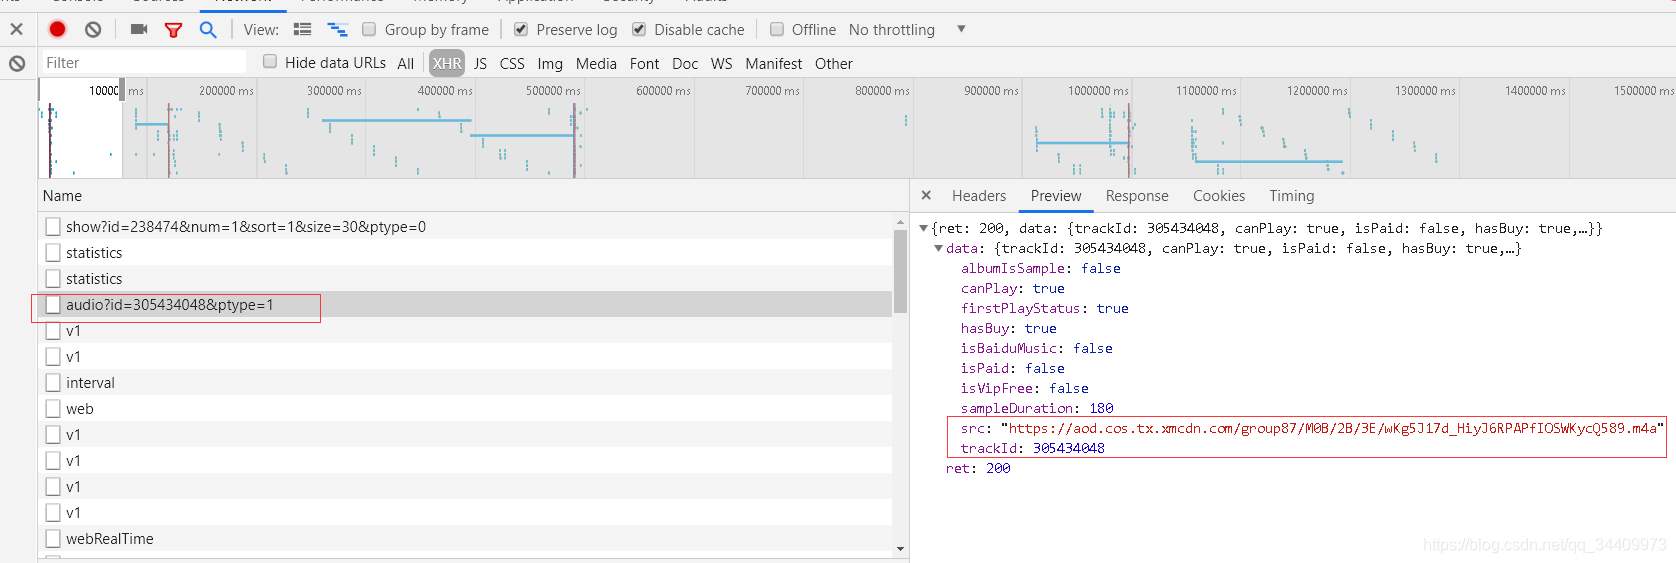Enable Offline checkbox
Screen dimensions: 1676x563
pos(777,29)
